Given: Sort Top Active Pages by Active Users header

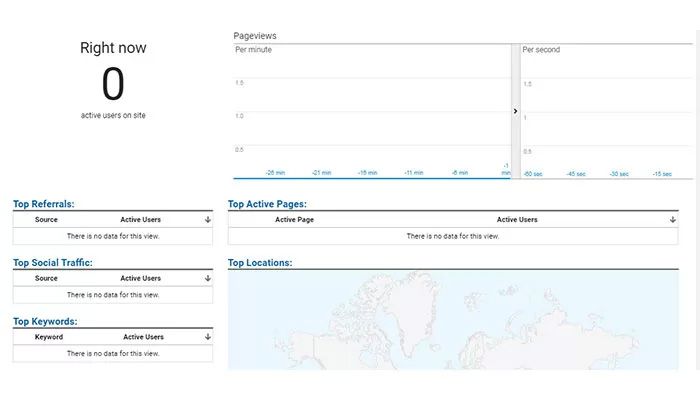Looking at the screenshot, I should pos(517,219).
